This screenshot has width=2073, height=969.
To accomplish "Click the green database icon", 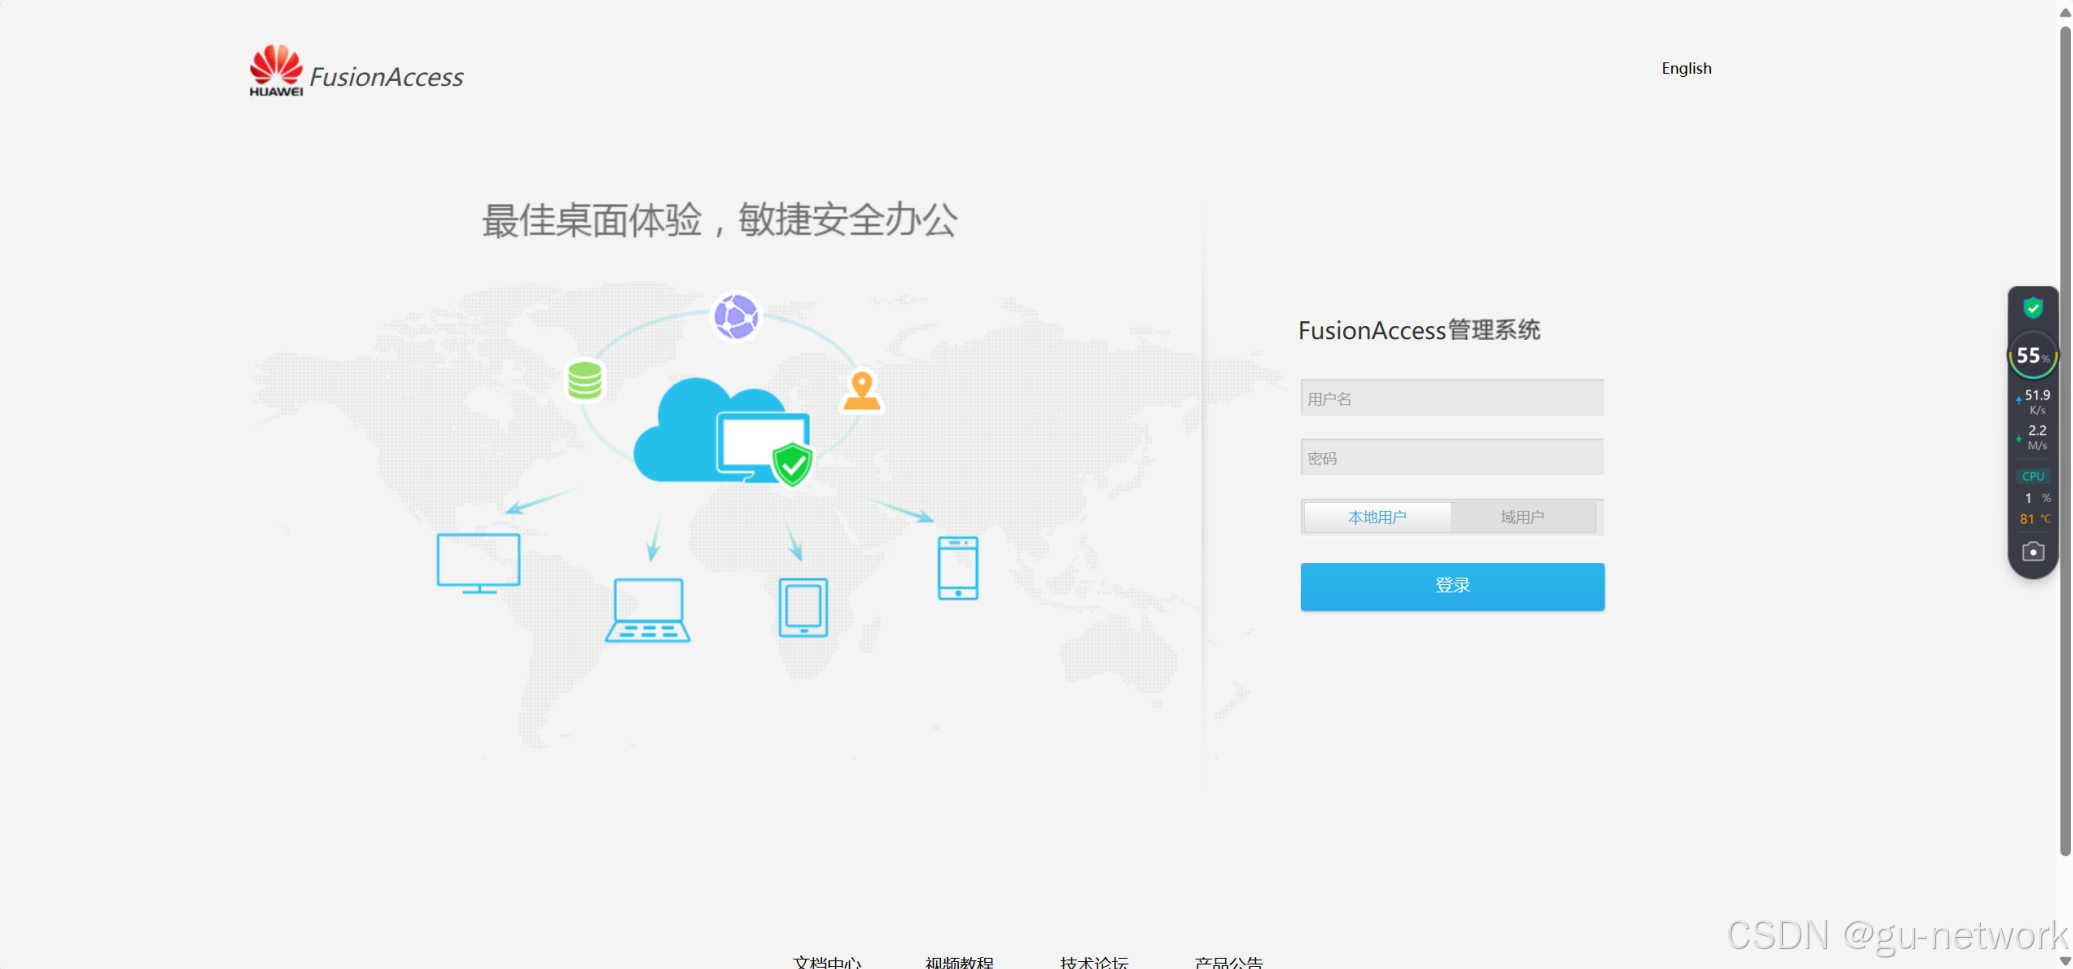I will 585,380.
